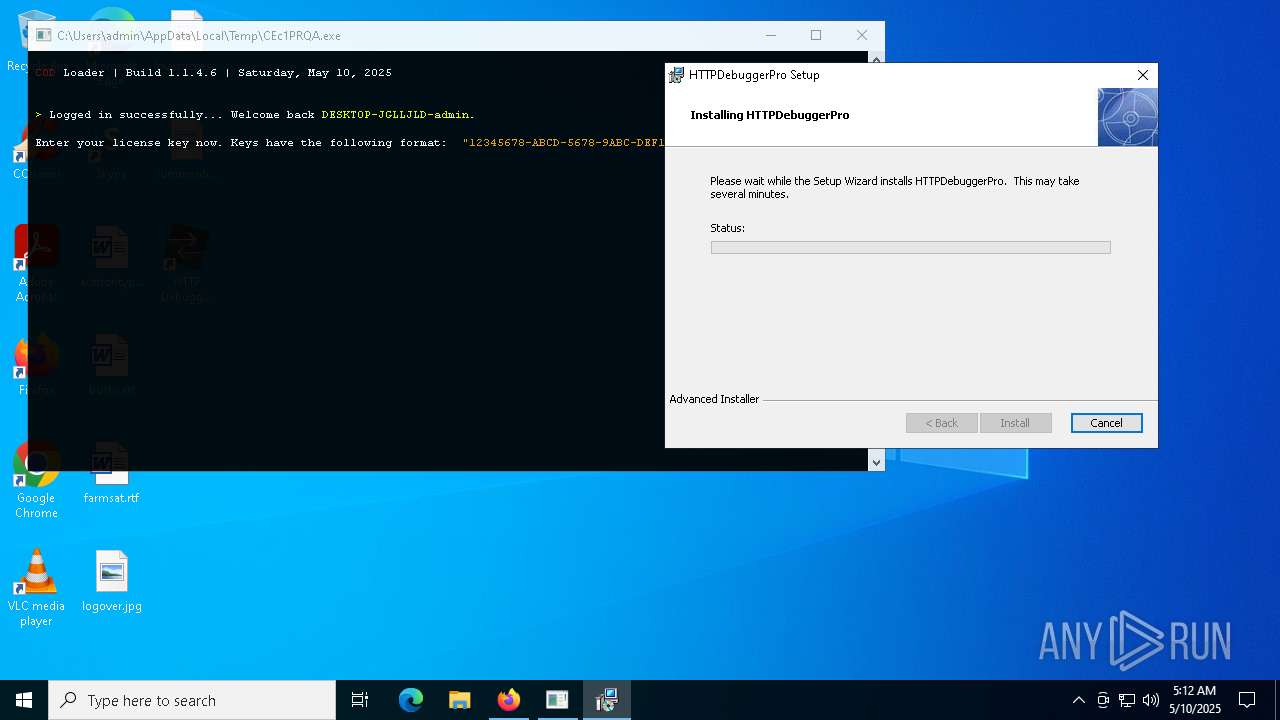Select the farmsat.rtf desktop file
1280x720 pixels.
[111, 473]
